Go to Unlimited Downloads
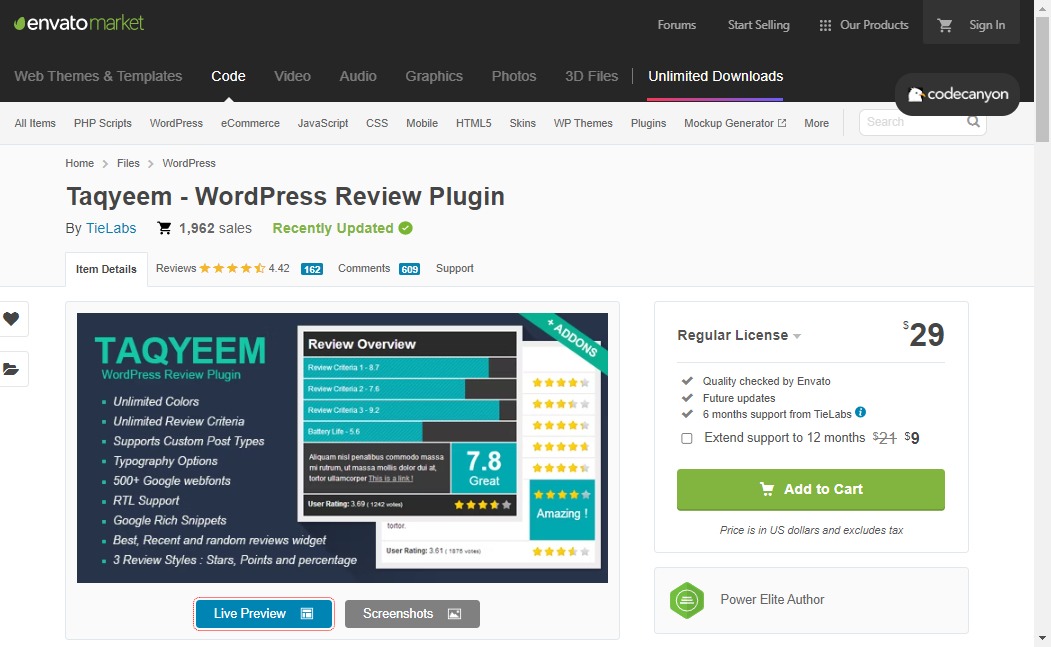 pyautogui.click(x=715, y=76)
